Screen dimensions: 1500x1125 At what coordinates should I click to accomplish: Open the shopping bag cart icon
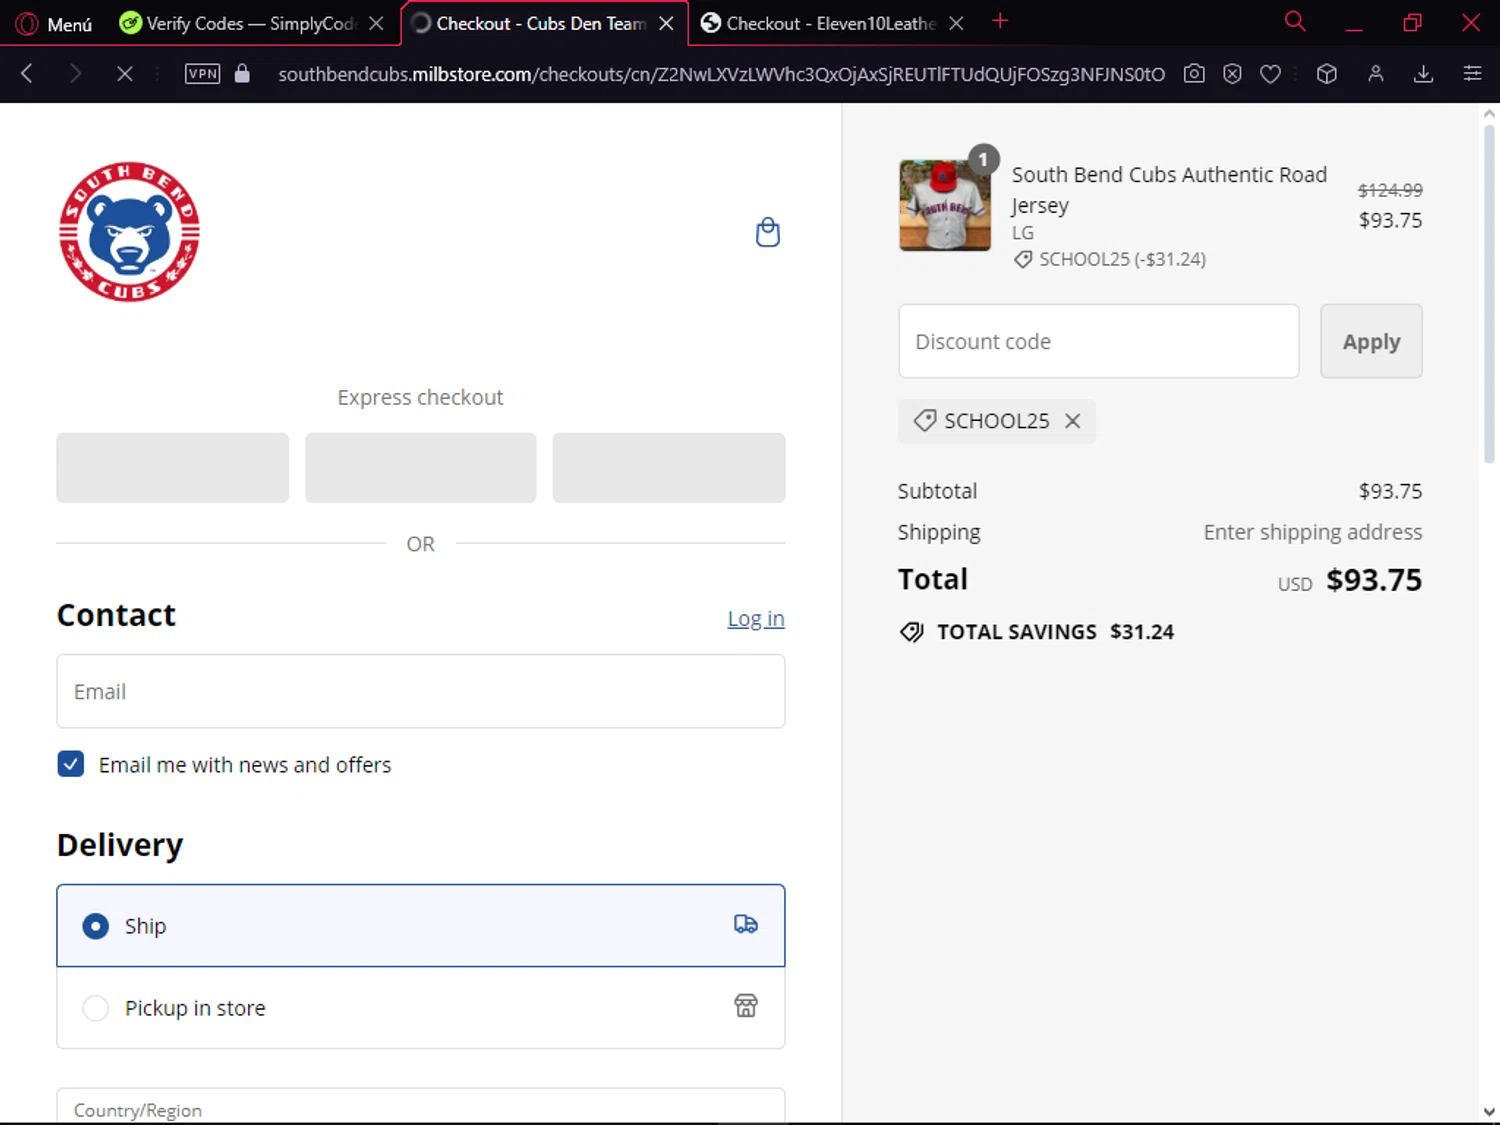coord(768,232)
